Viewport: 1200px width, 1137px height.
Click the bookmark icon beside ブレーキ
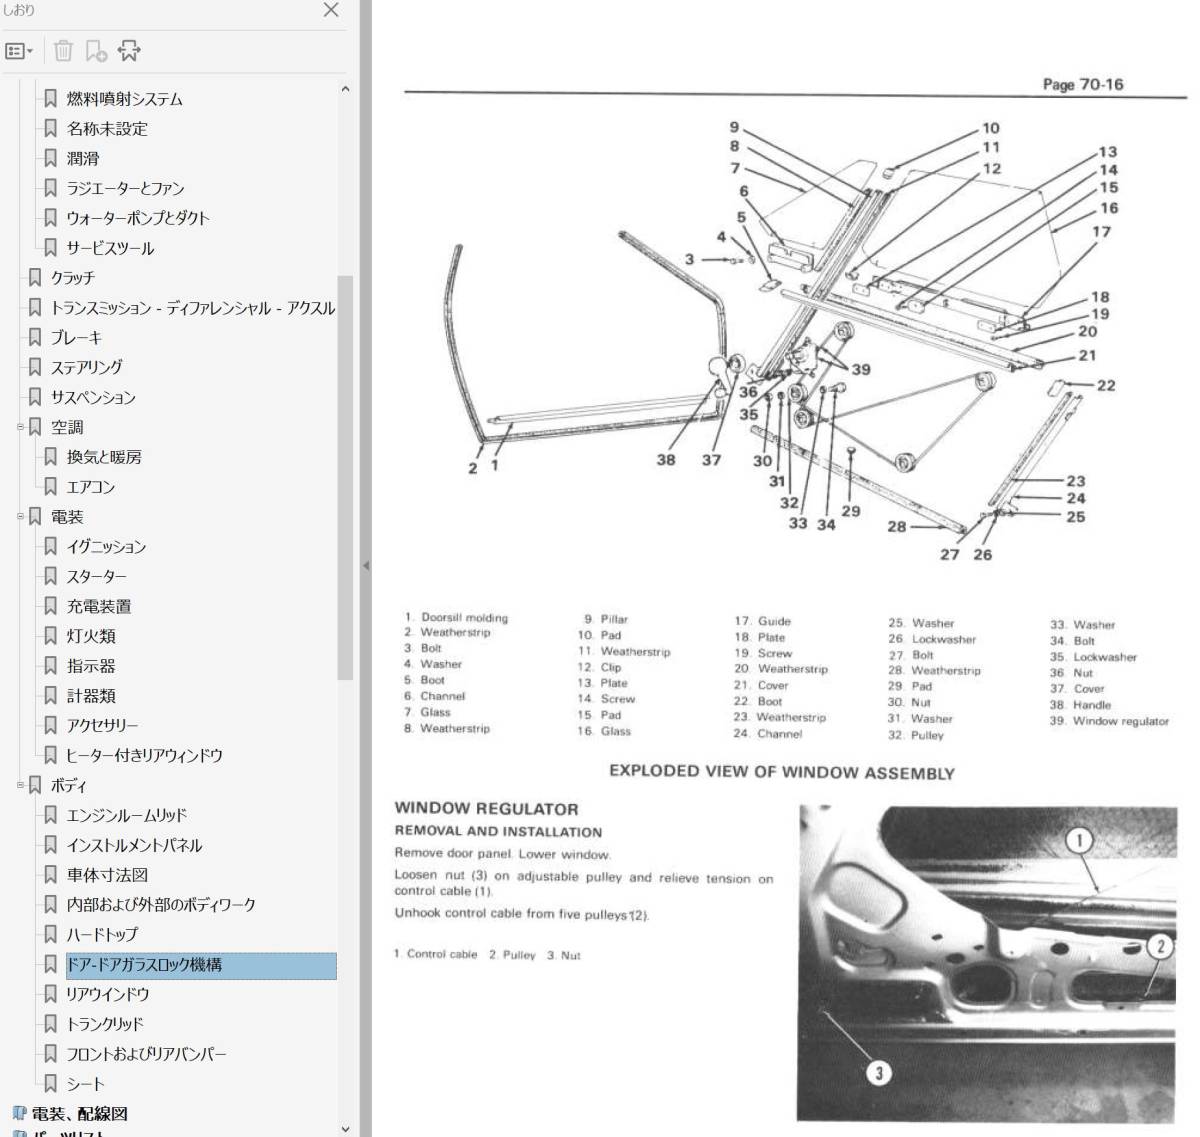(x=36, y=338)
